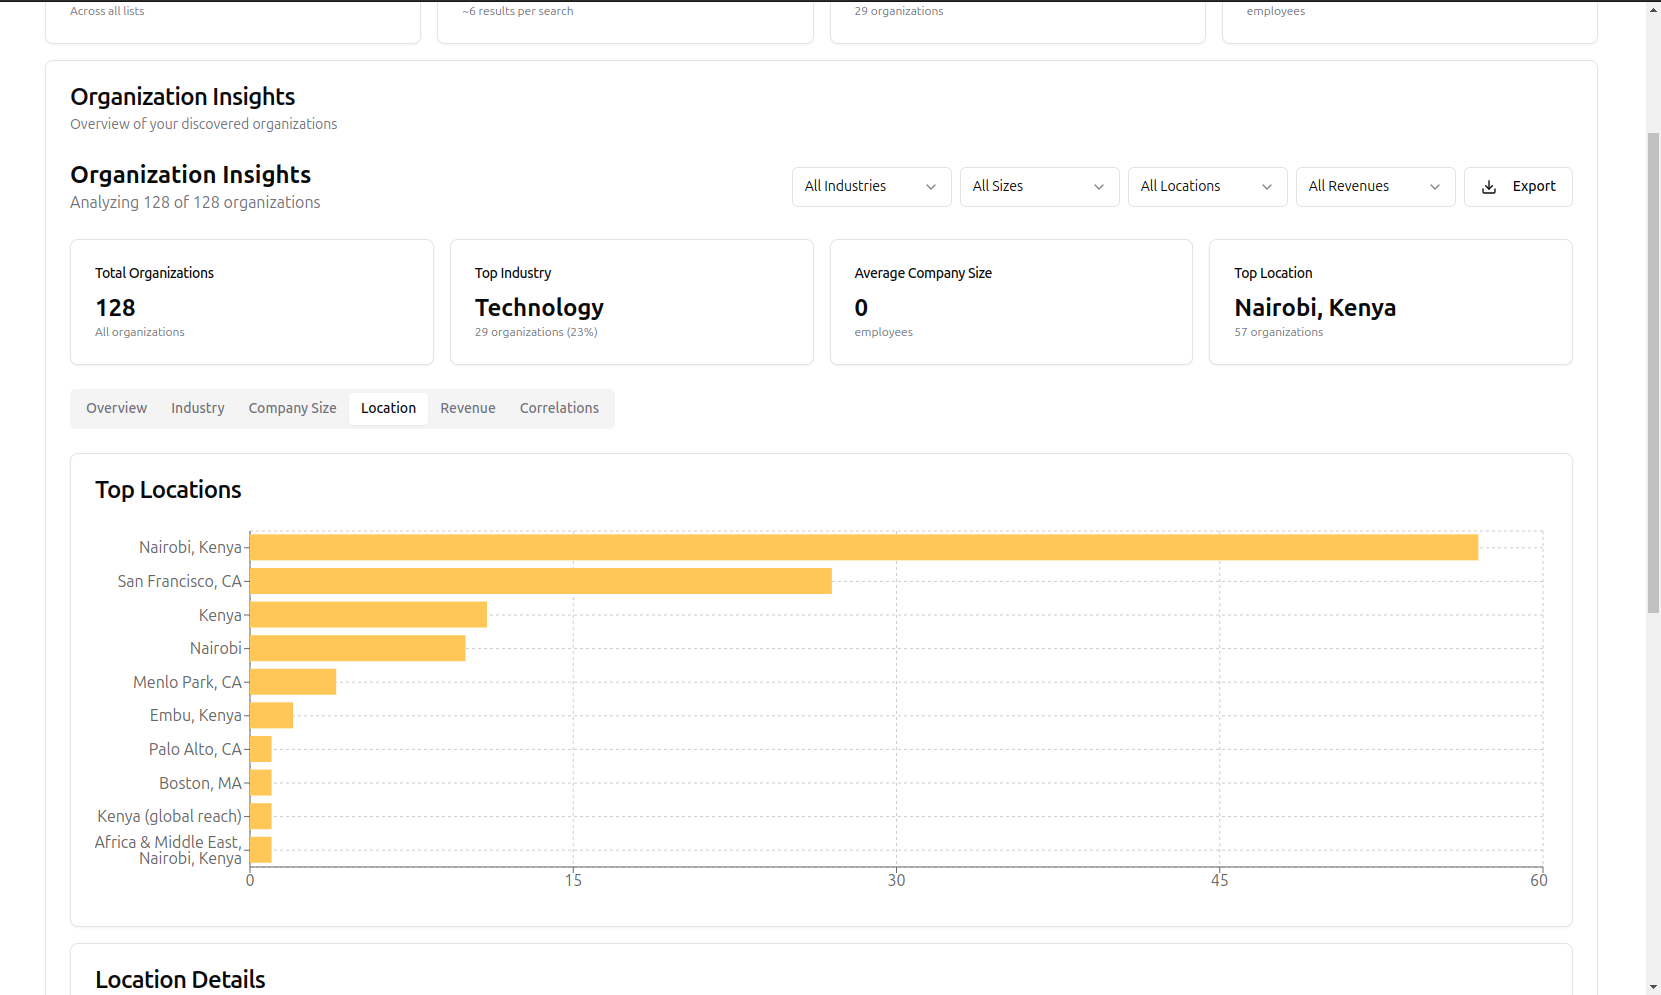Click 'Overview of your discovered organizations' subtitle
Image resolution: width=1661 pixels, height=995 pixels.
click(204, 124)
